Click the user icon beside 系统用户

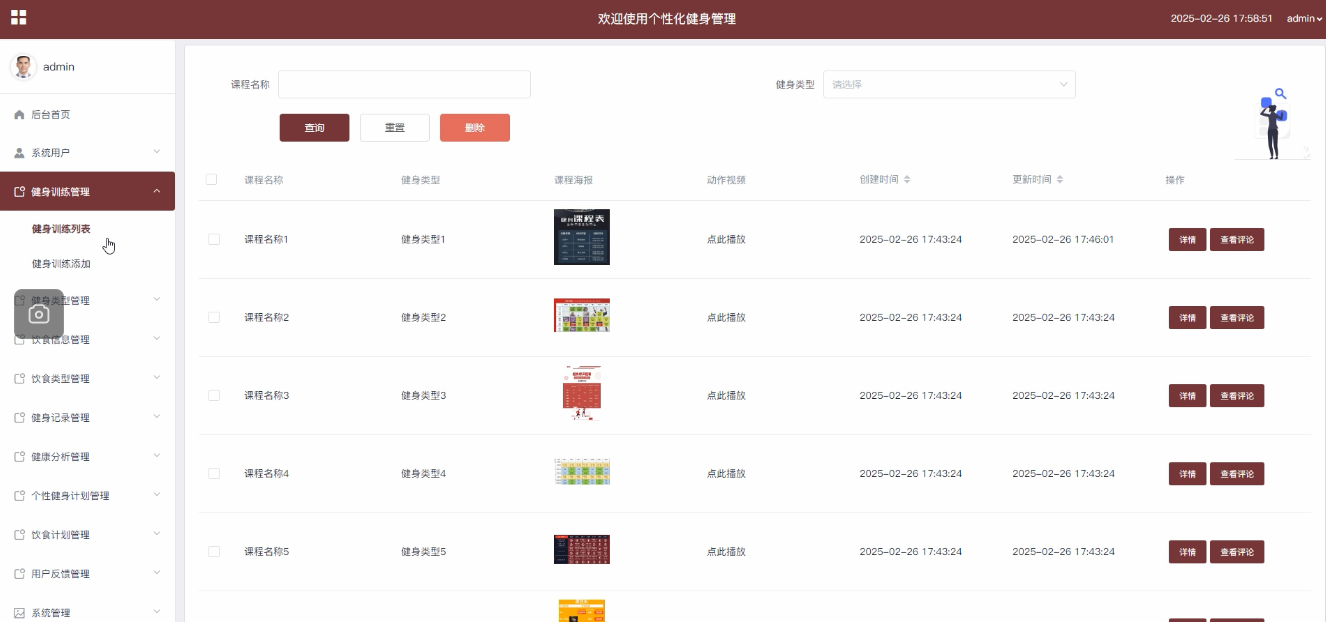pyautogui.click(x=19, y=153)
